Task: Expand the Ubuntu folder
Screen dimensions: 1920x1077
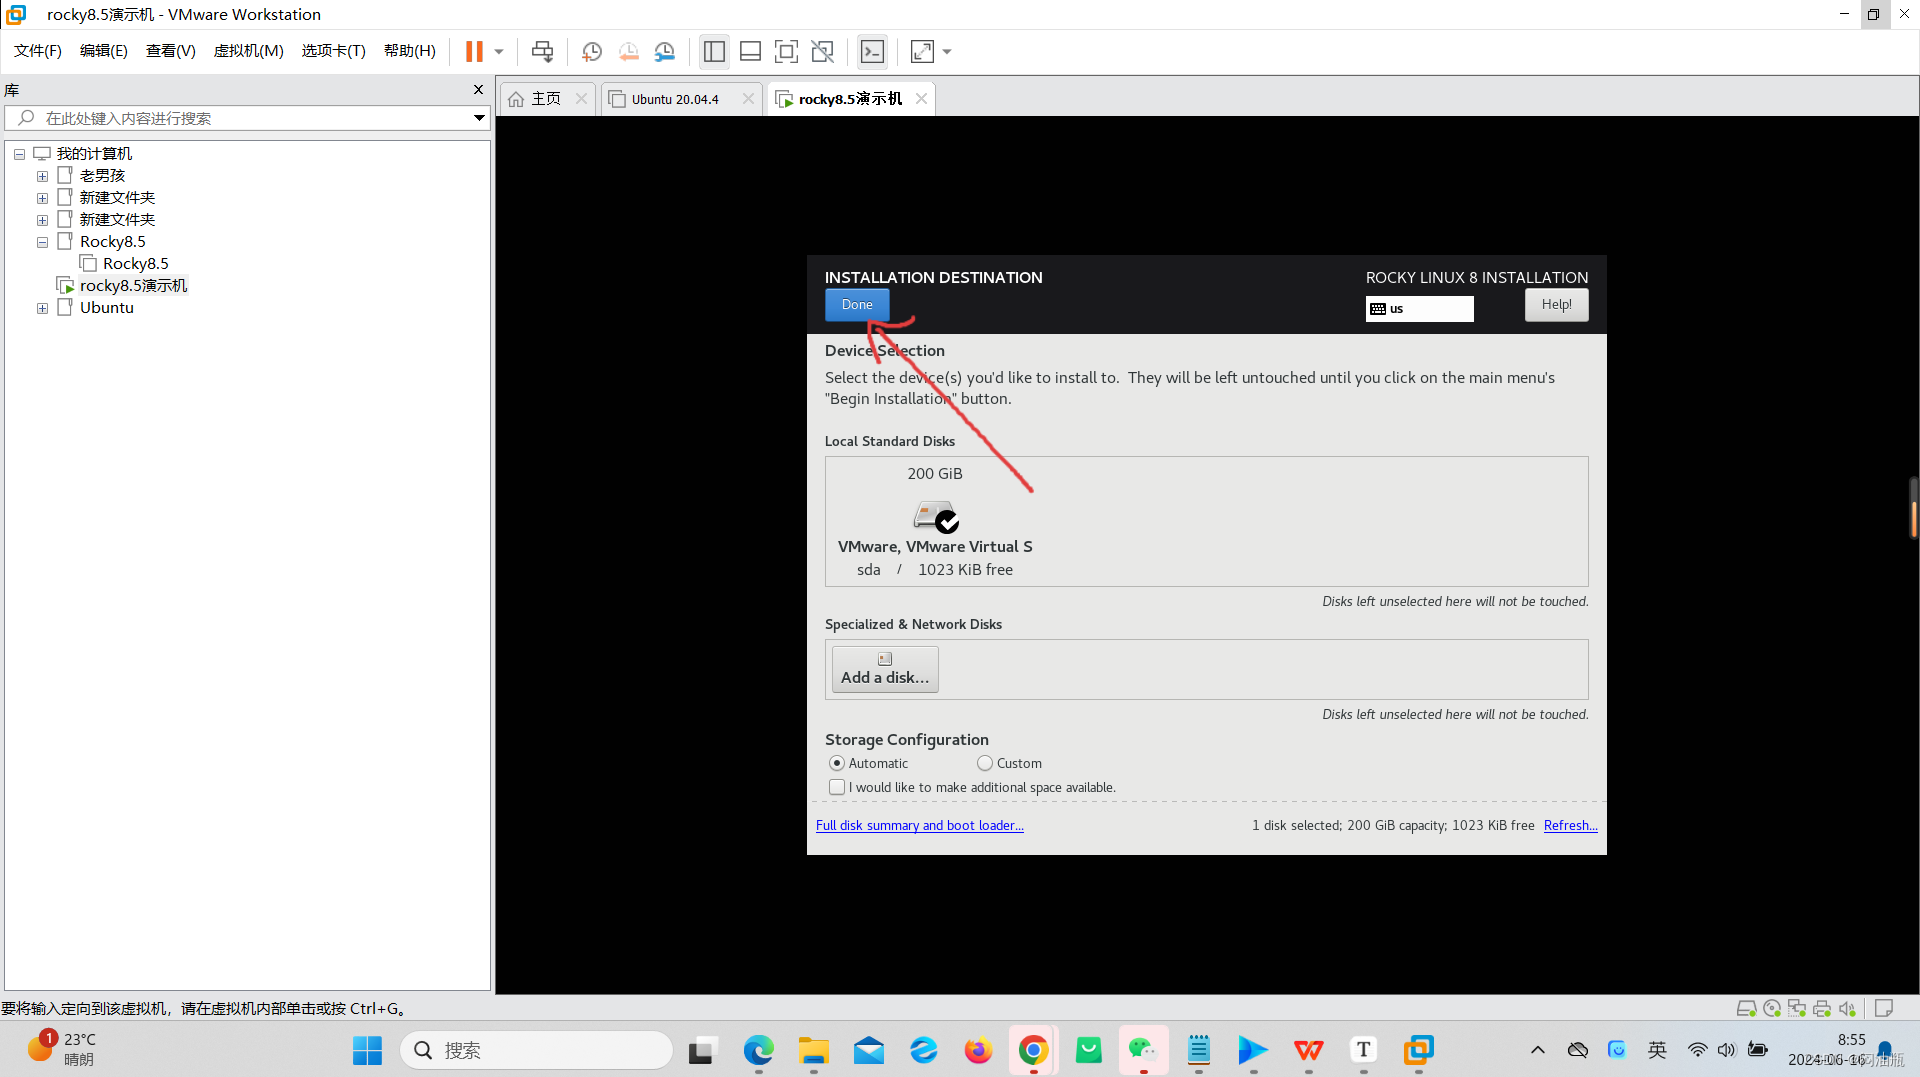Action: click(42, 308)
